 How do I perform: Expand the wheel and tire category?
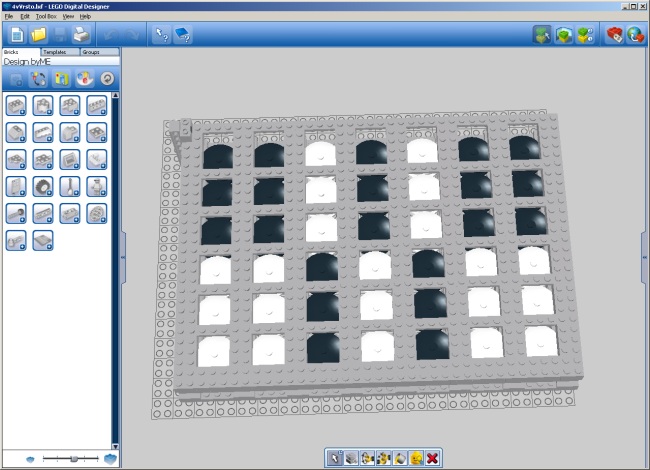point(43,187)
